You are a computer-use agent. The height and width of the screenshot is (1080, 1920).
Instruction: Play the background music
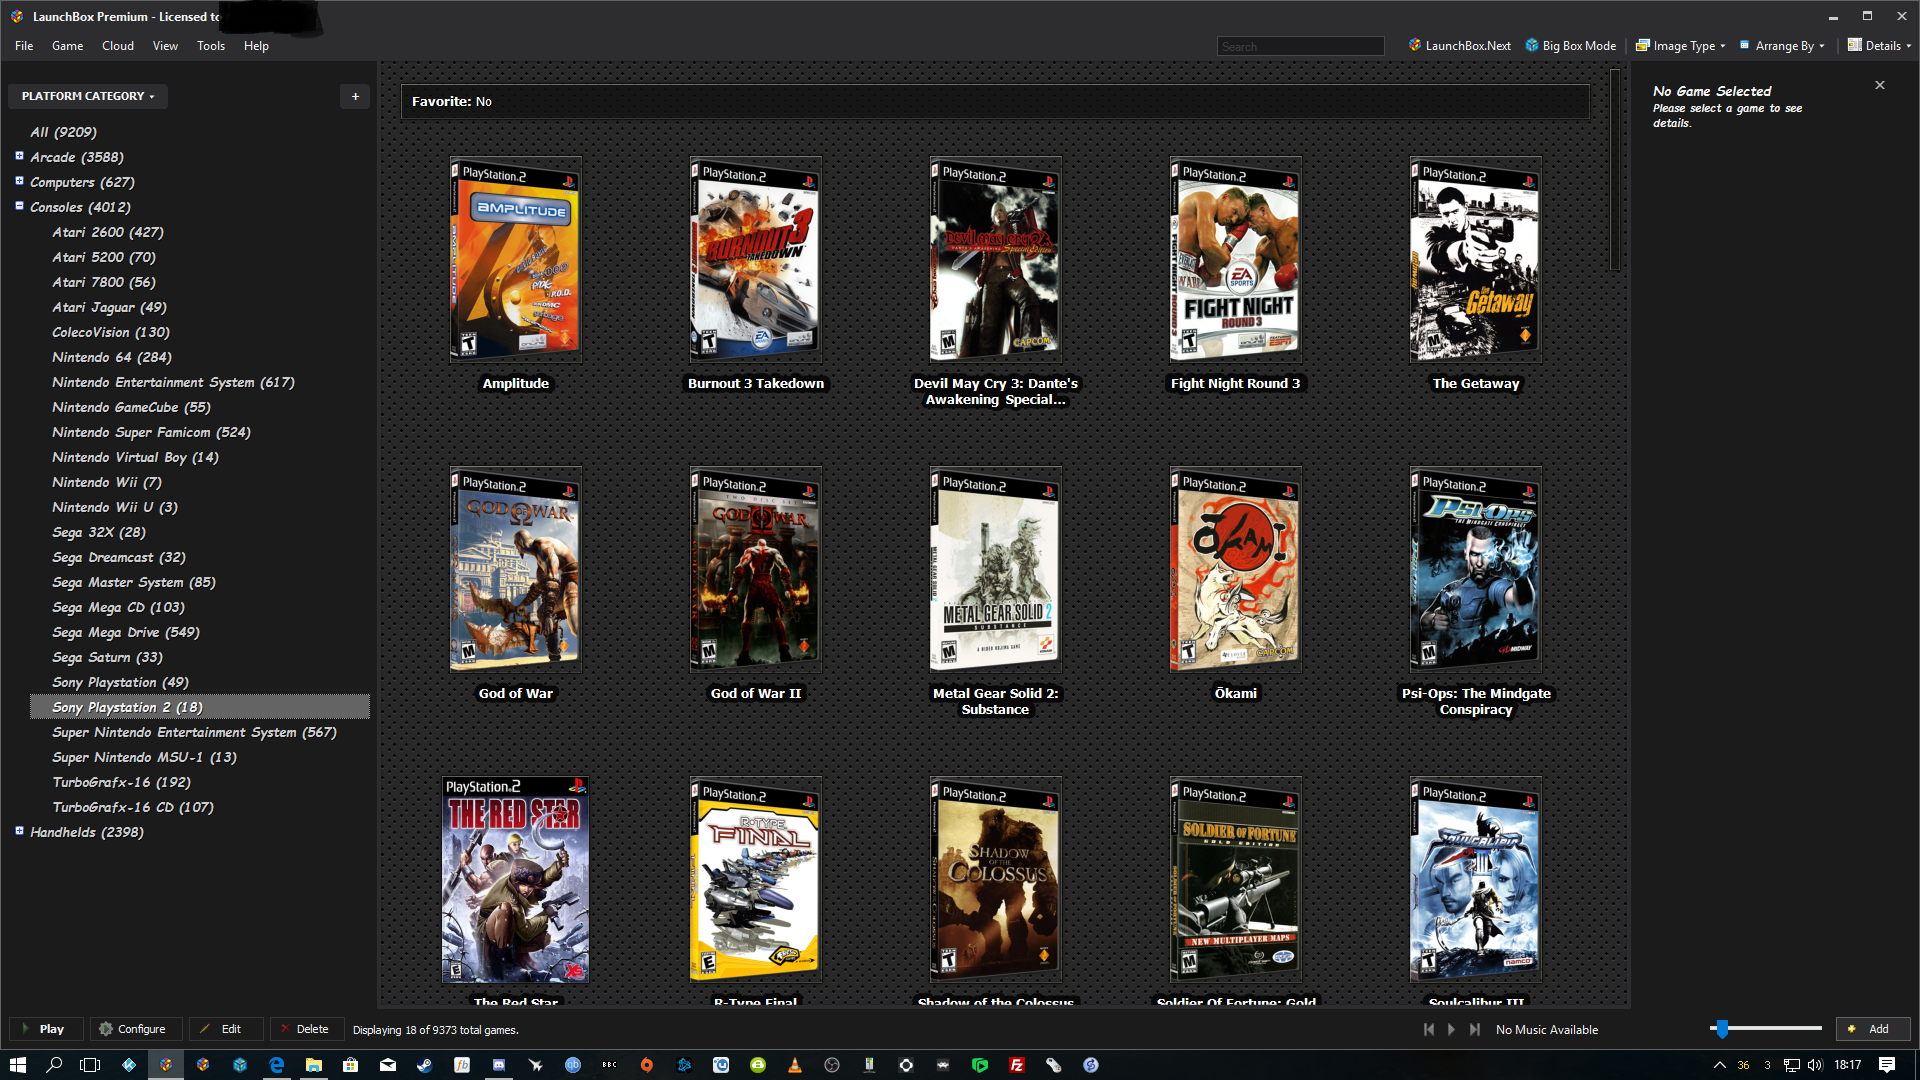1452,1029
